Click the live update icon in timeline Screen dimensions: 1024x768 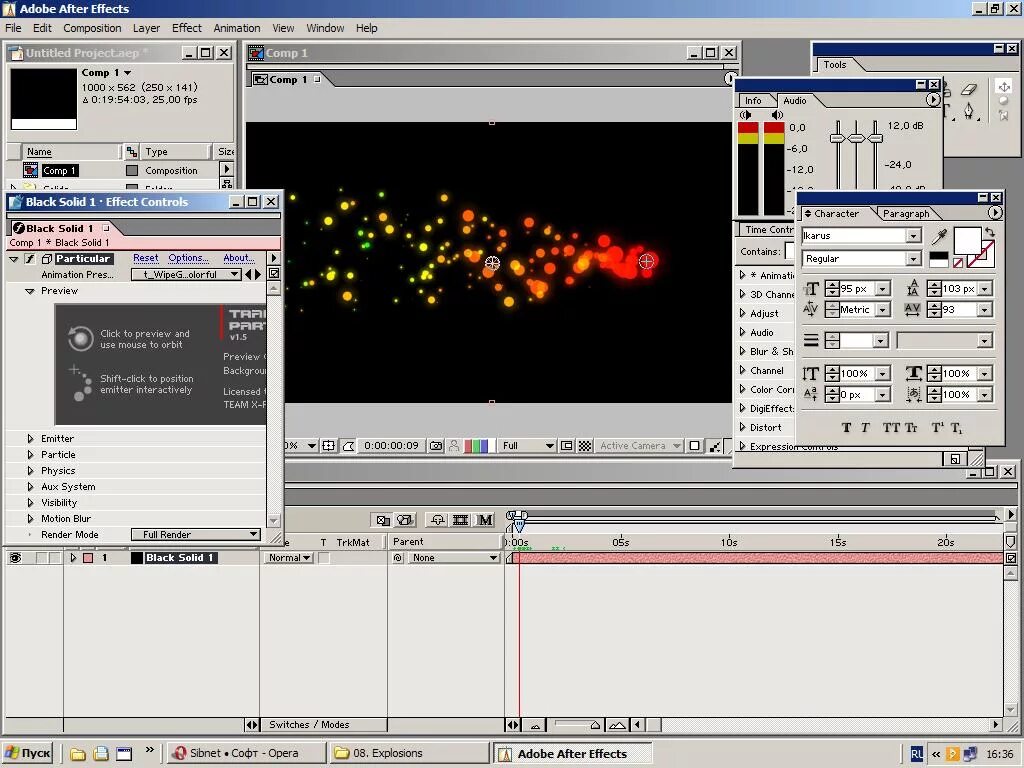pos(383,520)
